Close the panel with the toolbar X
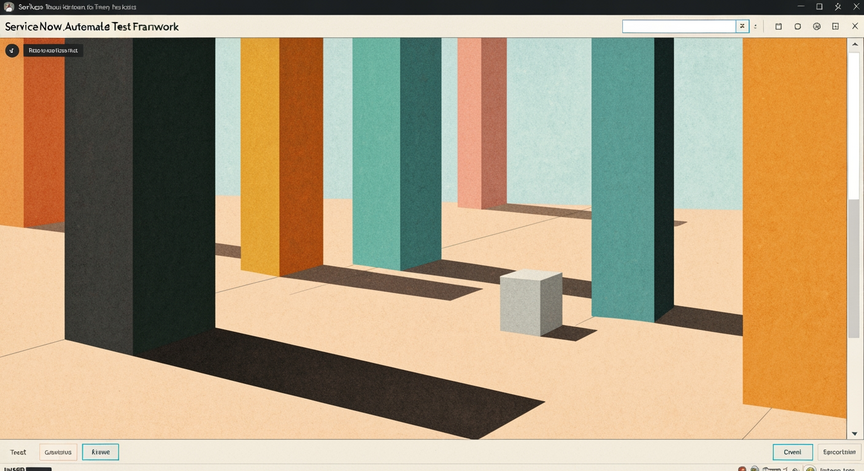Viewport: 864px width, 471px height. point(855,26)
